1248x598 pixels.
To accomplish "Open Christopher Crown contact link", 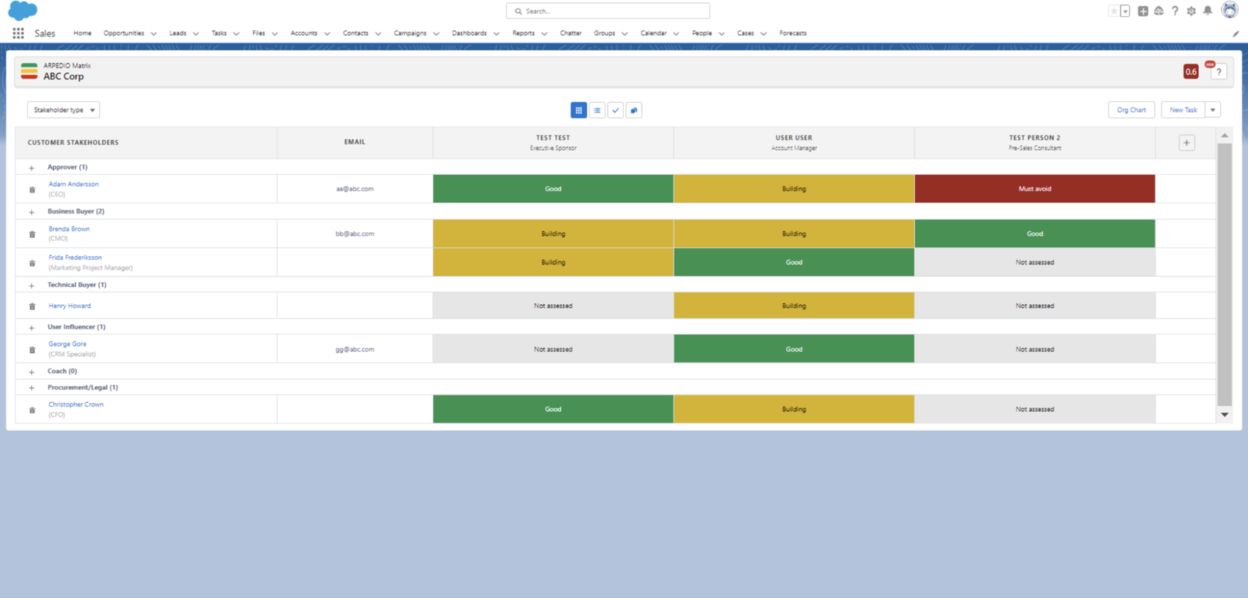I will 76,405.
